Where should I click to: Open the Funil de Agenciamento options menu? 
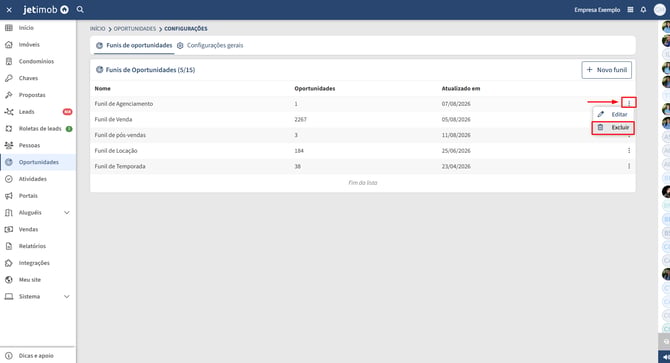pos(629,102)
